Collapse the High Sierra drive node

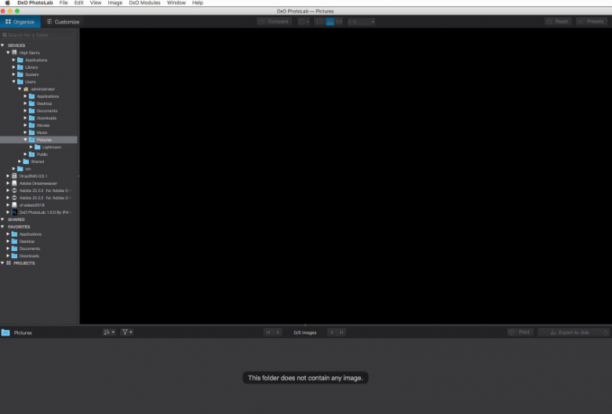tap(8, 53)
